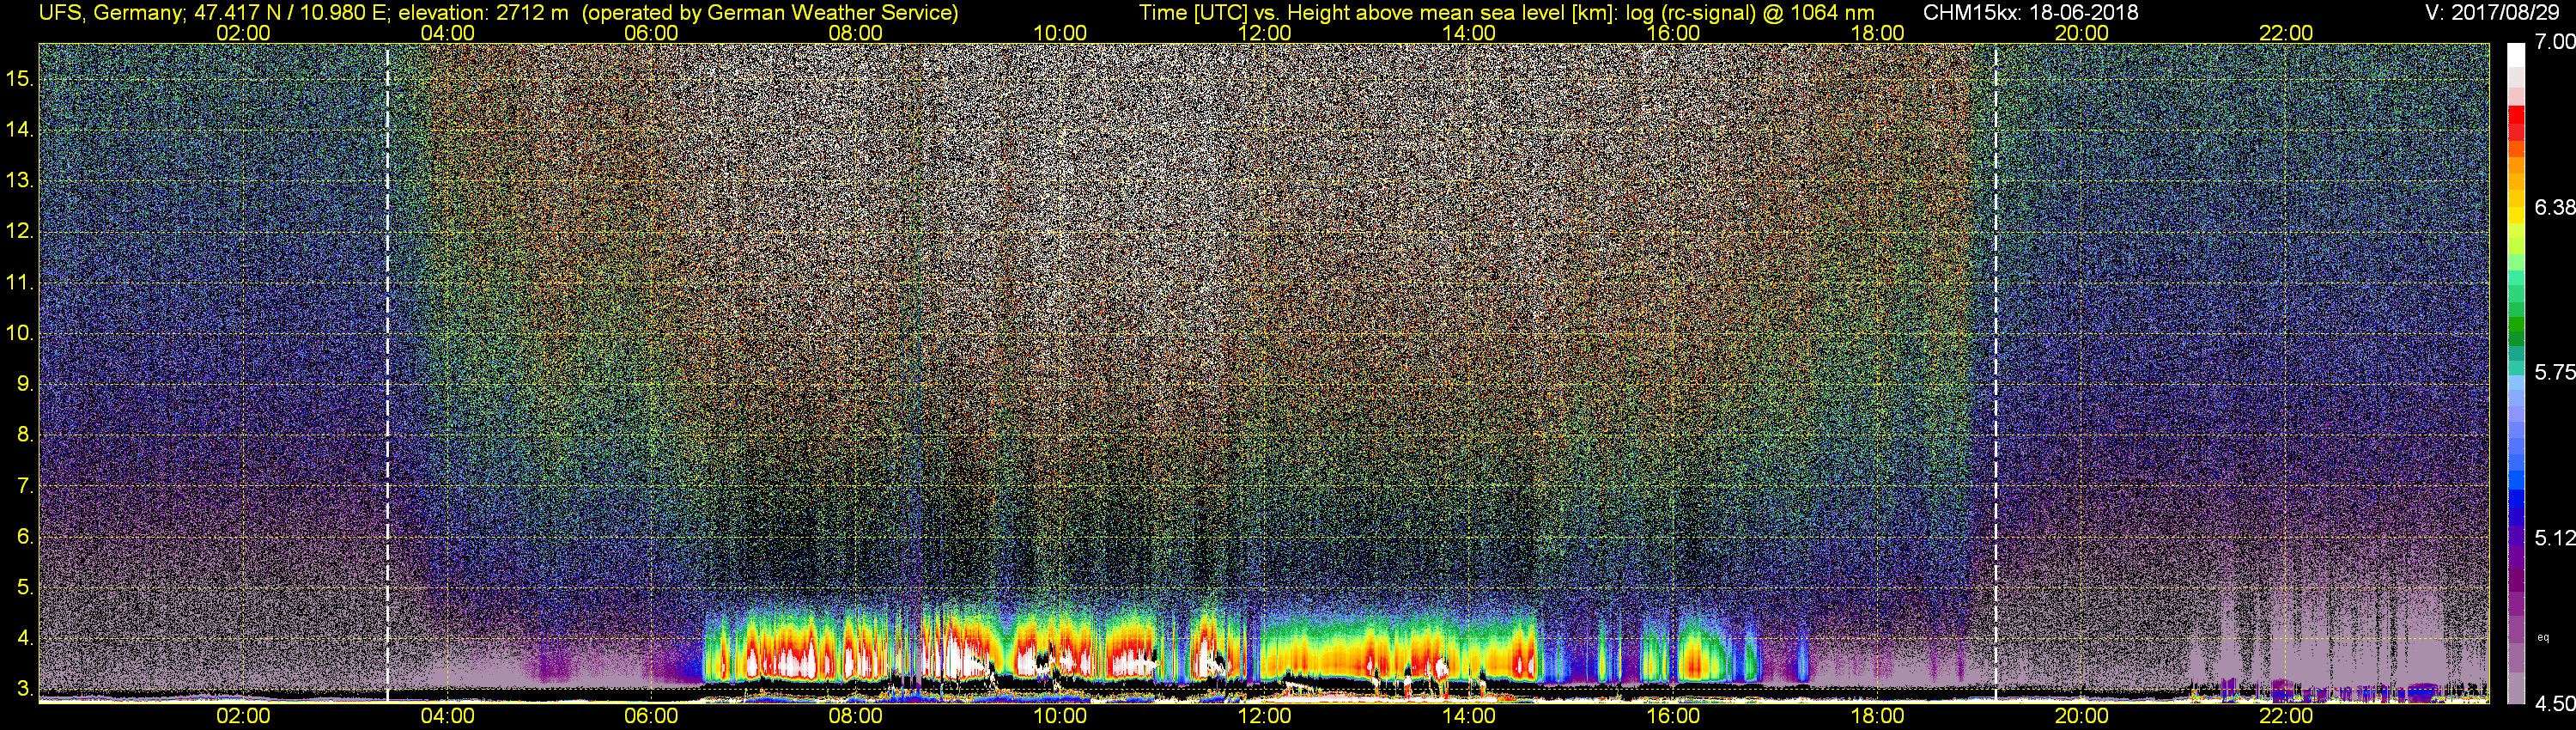
Task: Select the 4.50 minimum scale label
Action: pyautogui.click(x=2554, y=704)
